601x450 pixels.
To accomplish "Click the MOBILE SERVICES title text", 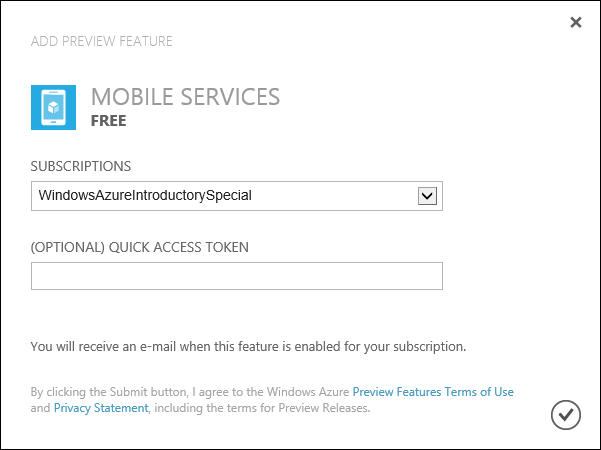I will [185, 97].
